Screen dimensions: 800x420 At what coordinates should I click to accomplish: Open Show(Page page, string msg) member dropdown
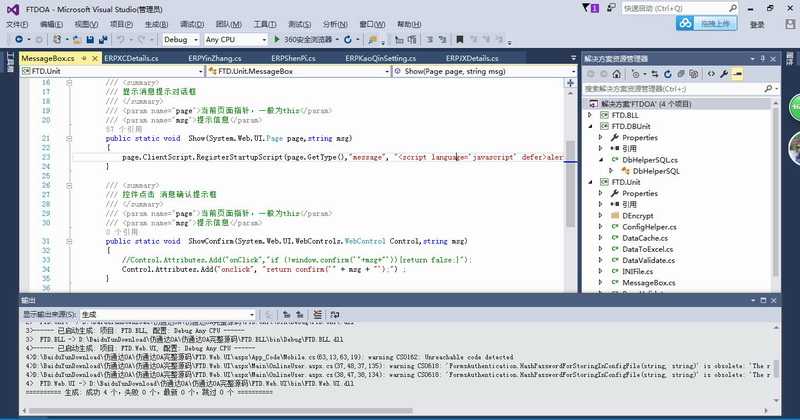(x=484, y=71)
